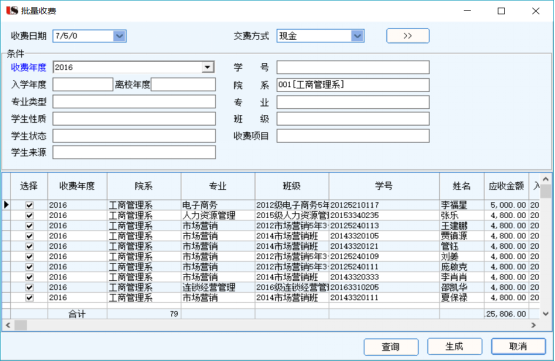Screen dimensions: 555x361
Task: Click the horizontal scrollbar thumb
Action: click(21, 325)
